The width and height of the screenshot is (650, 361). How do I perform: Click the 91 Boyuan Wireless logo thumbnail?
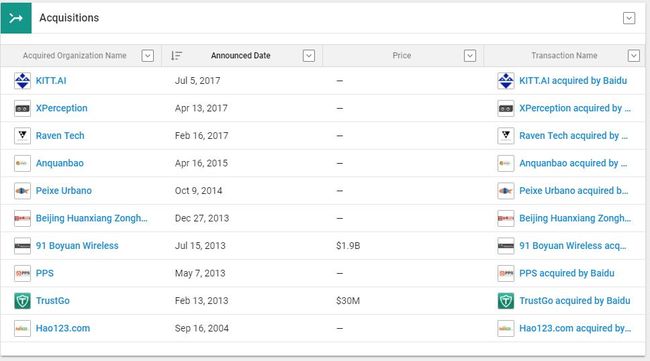pos(22,246)
